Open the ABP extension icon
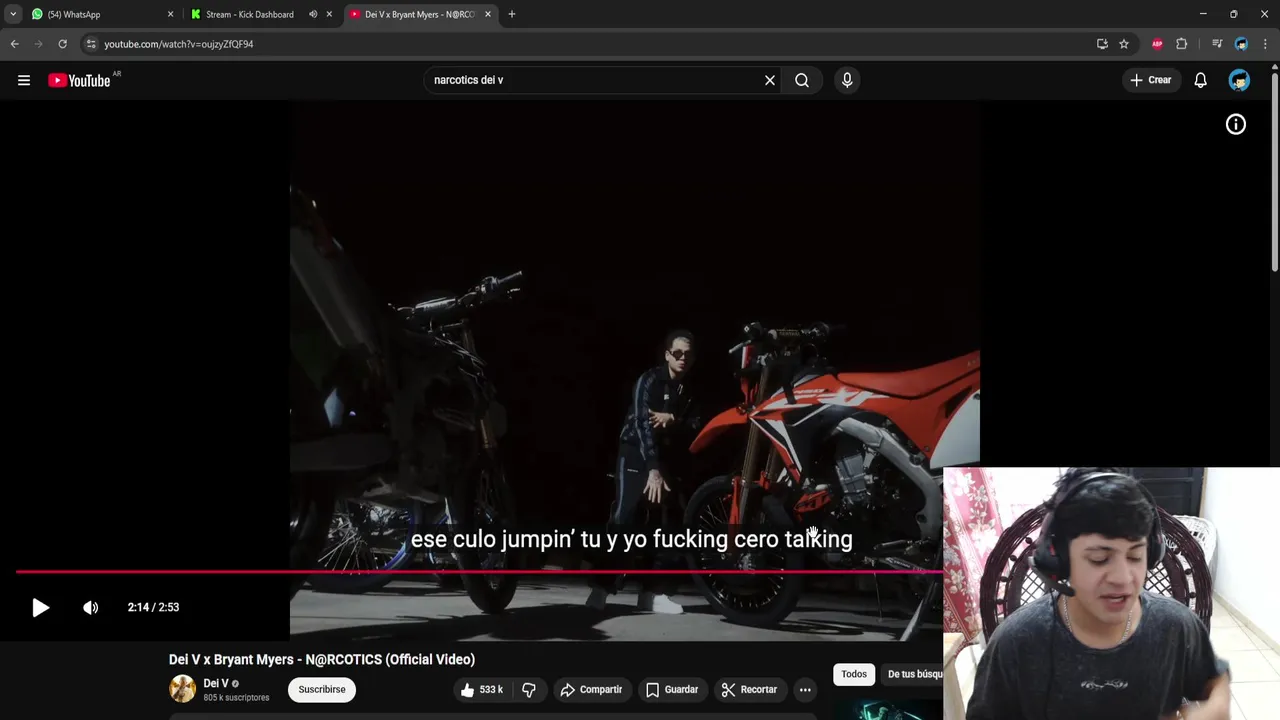This screenshot has height=720, width=1280. tap(1157, 44)
